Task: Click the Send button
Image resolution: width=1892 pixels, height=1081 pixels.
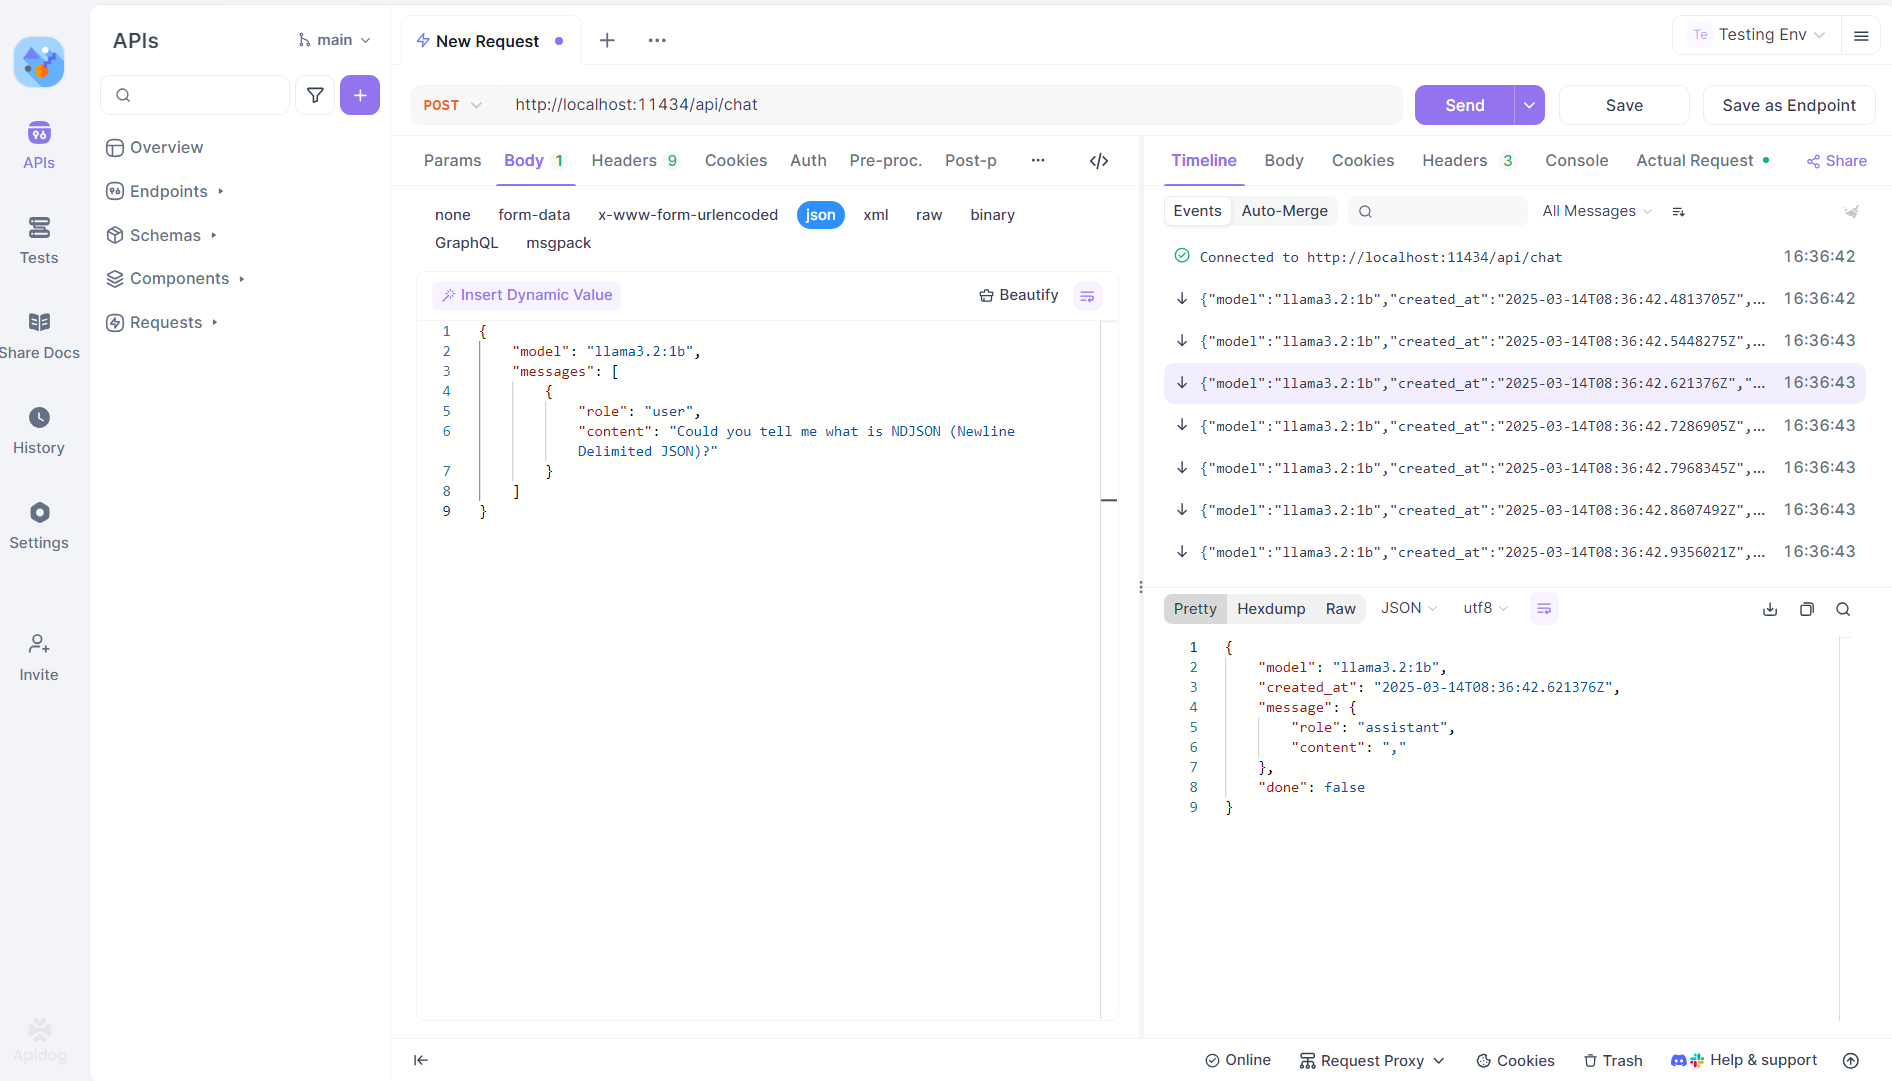Action: (1465, 105)
